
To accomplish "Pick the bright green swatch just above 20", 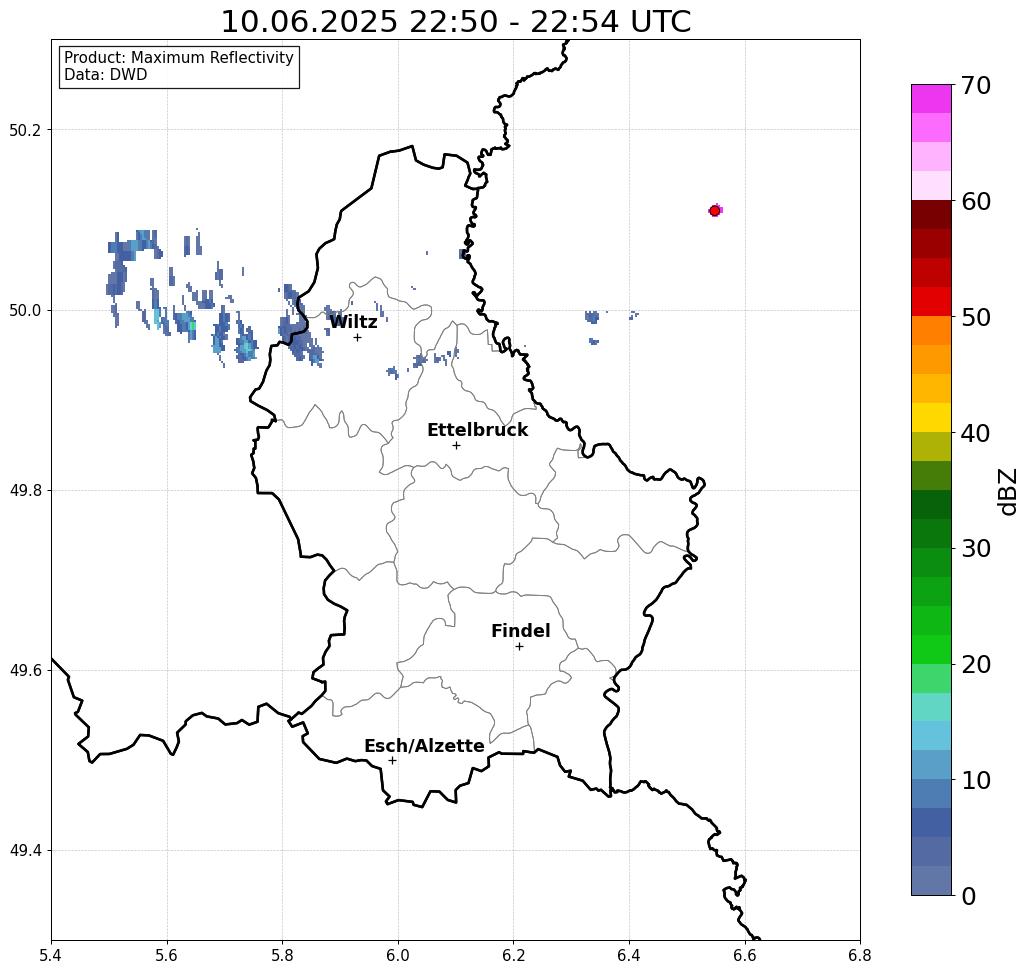I will [x=931, y=649].
